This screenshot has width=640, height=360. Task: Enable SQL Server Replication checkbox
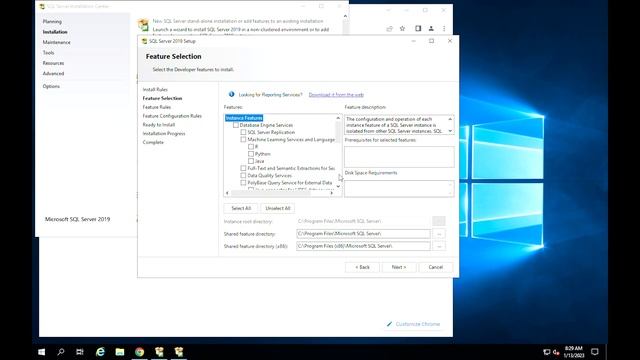point(243,132)
